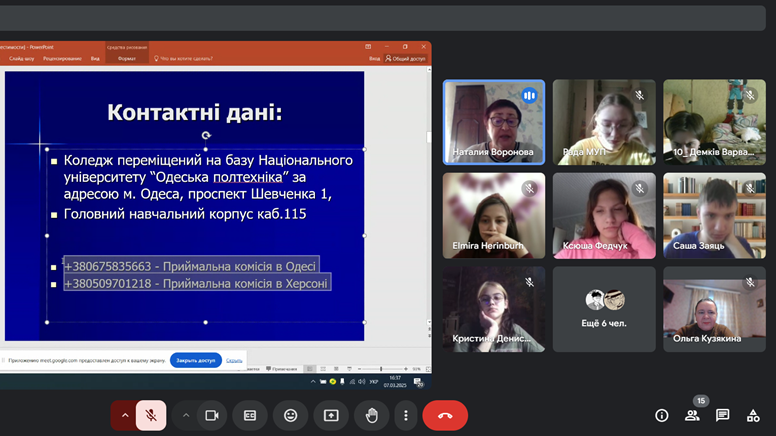
Task: Open meeting details info icon
Action: (662, 416)
